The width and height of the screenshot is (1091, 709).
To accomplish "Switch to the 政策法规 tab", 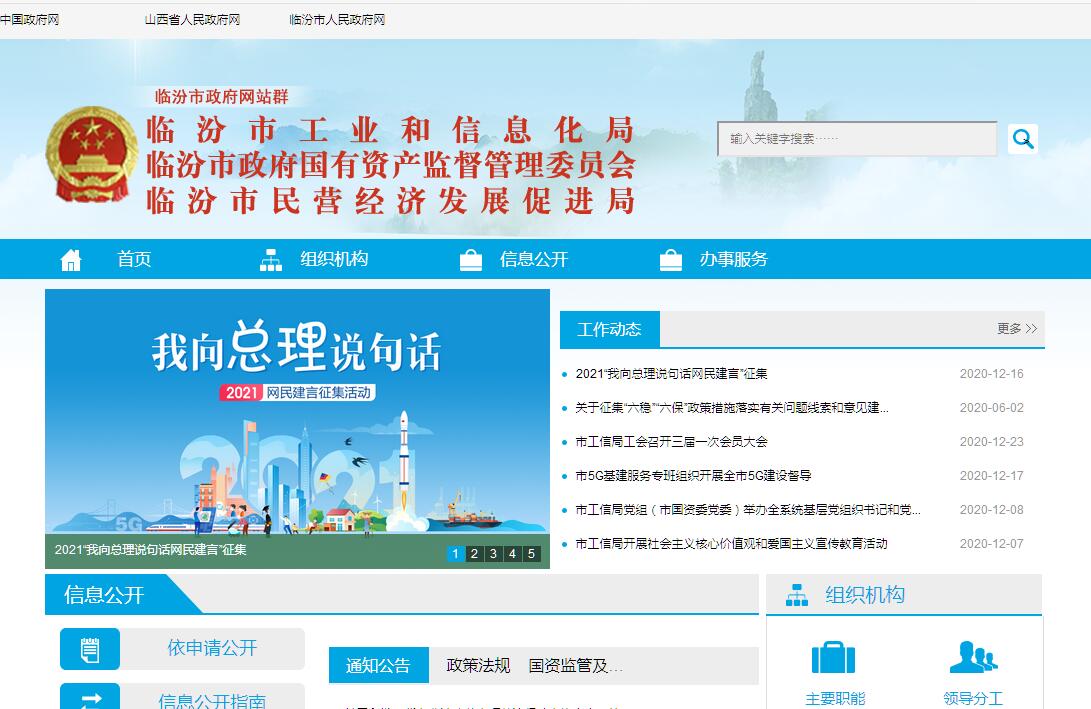I will click(478, 666).
